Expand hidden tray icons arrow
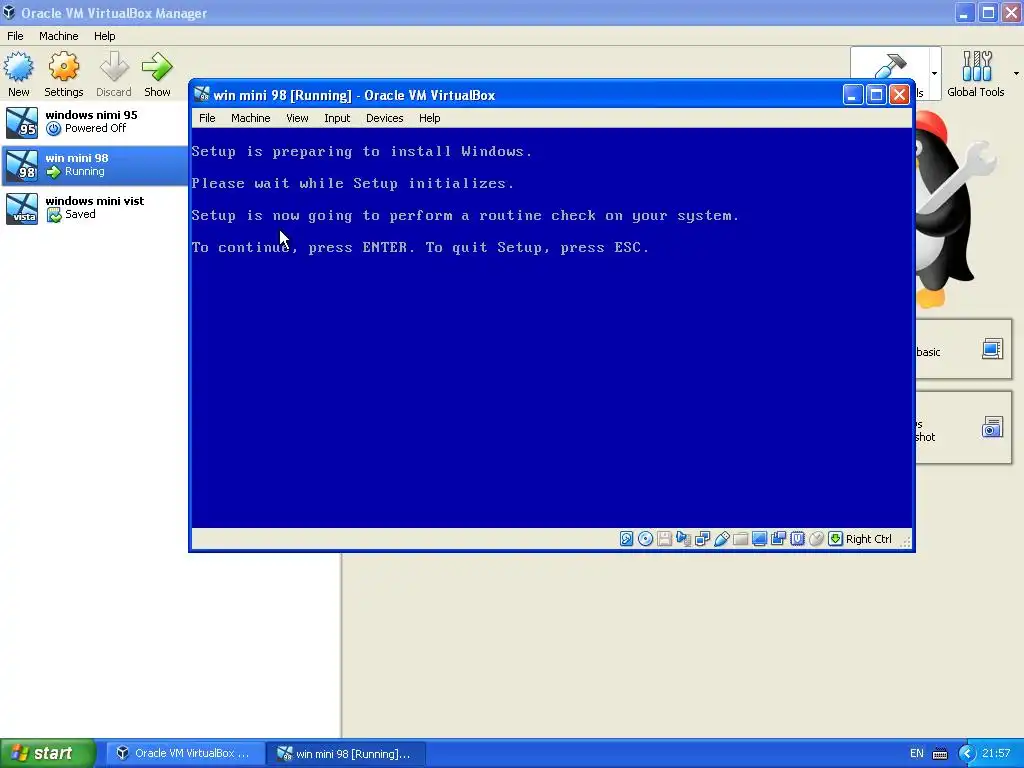The width and height of the screenshot is (1024, 768). click(x=967, y=754)
